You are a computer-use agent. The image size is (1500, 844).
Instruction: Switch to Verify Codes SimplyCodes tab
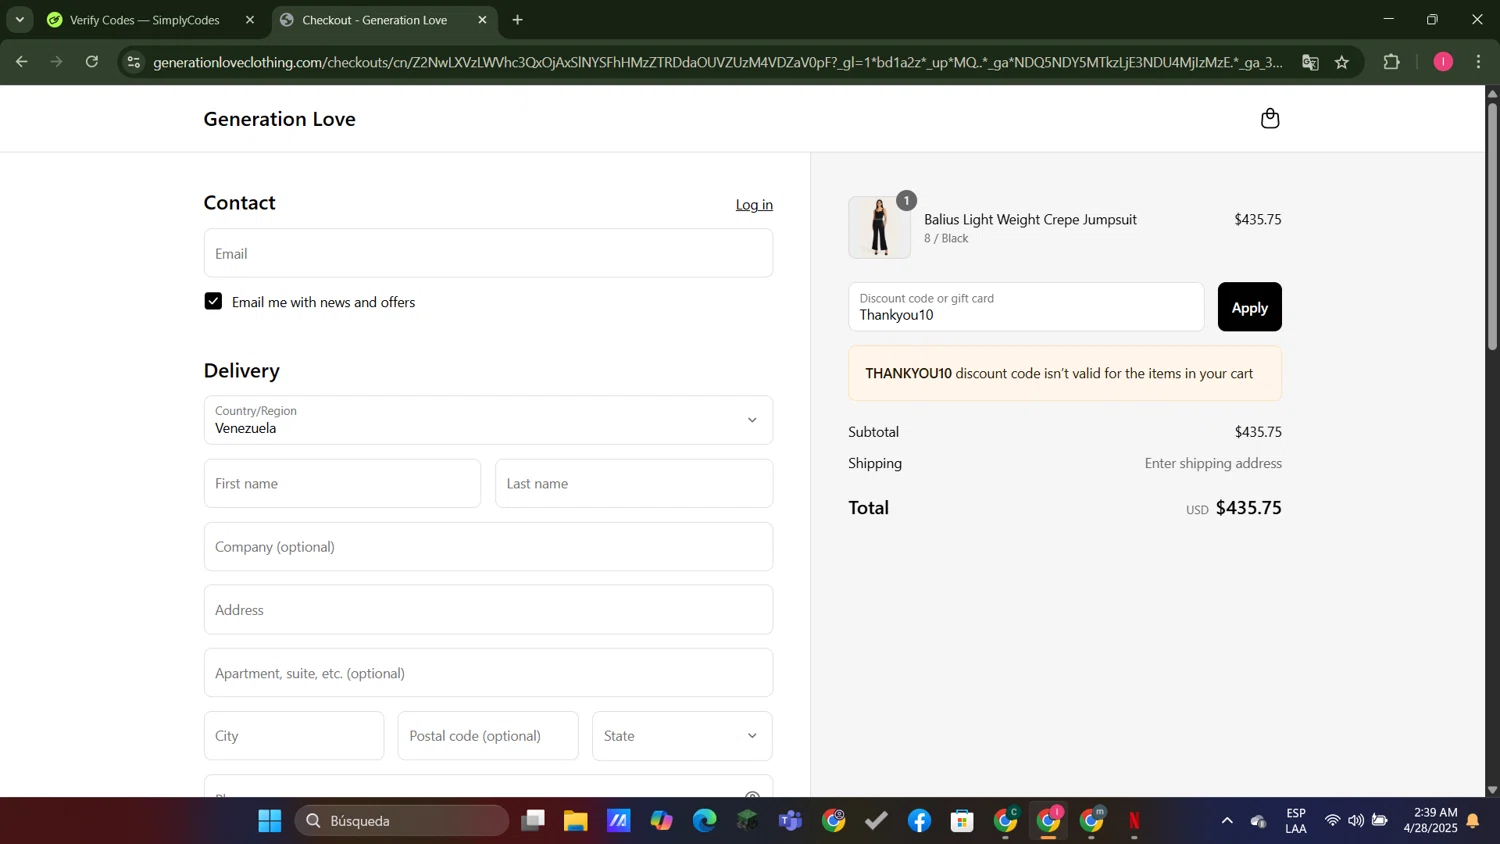(x=145, y=20)
